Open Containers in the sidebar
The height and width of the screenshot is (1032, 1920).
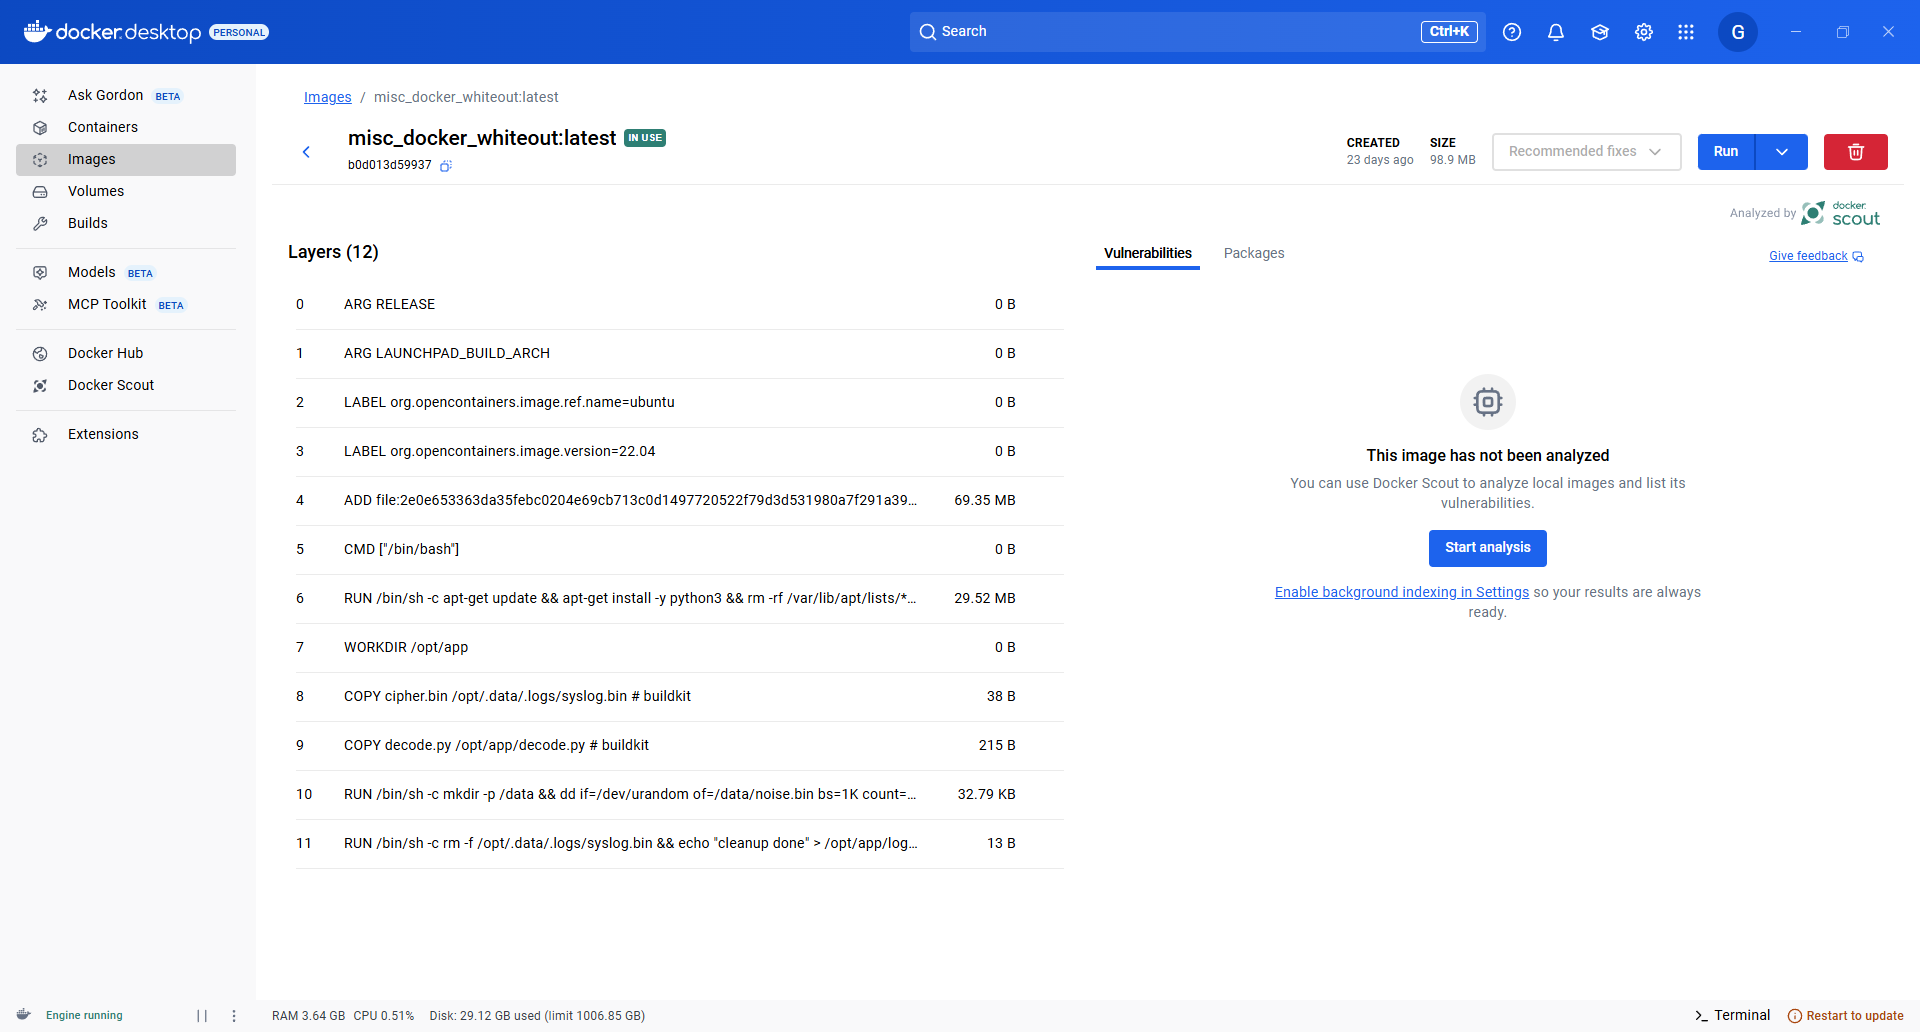pos(103,127)
